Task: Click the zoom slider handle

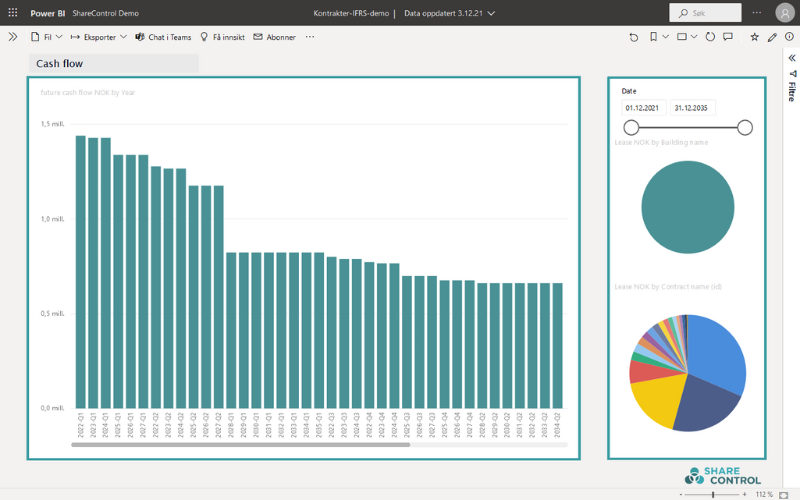Action: click(x=713, y=494)
